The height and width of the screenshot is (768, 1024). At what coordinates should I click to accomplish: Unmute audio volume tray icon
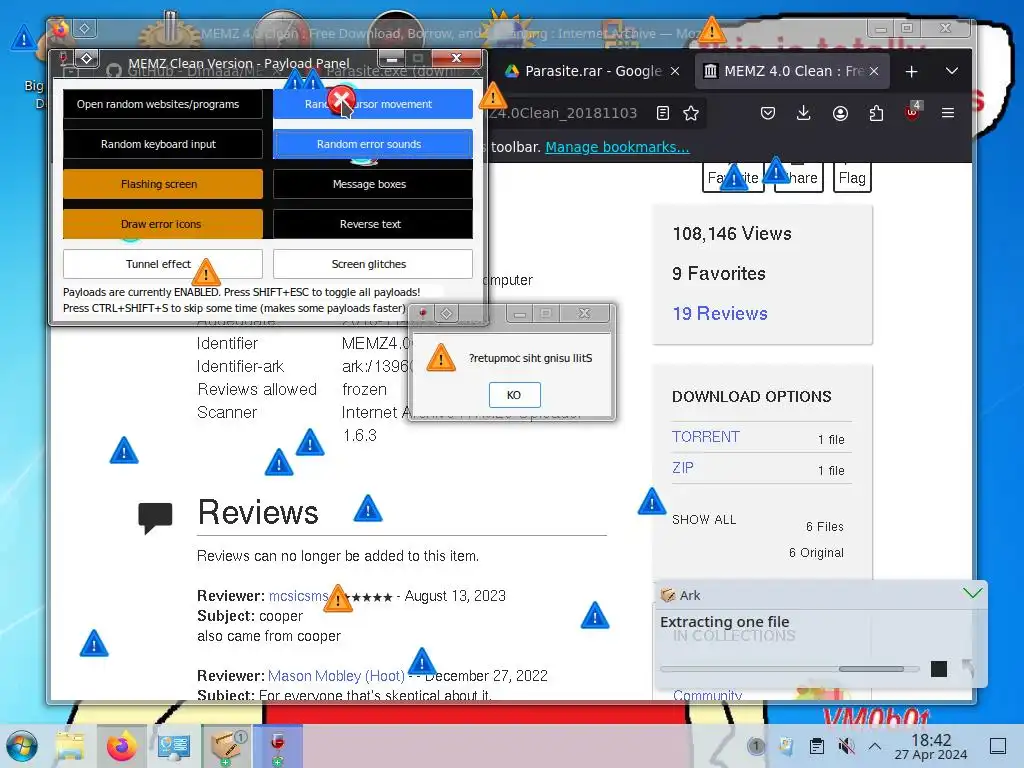(x=846, y=746)
